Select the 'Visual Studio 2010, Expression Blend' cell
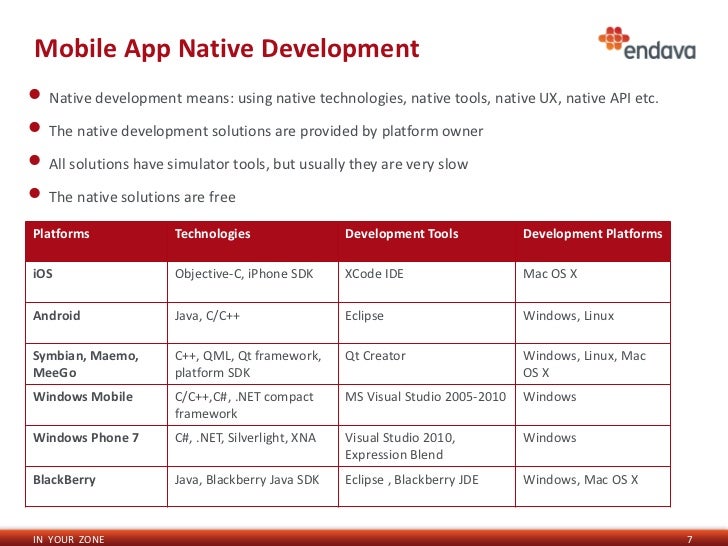Screen dimensions: 728x546 pos(427,446)
